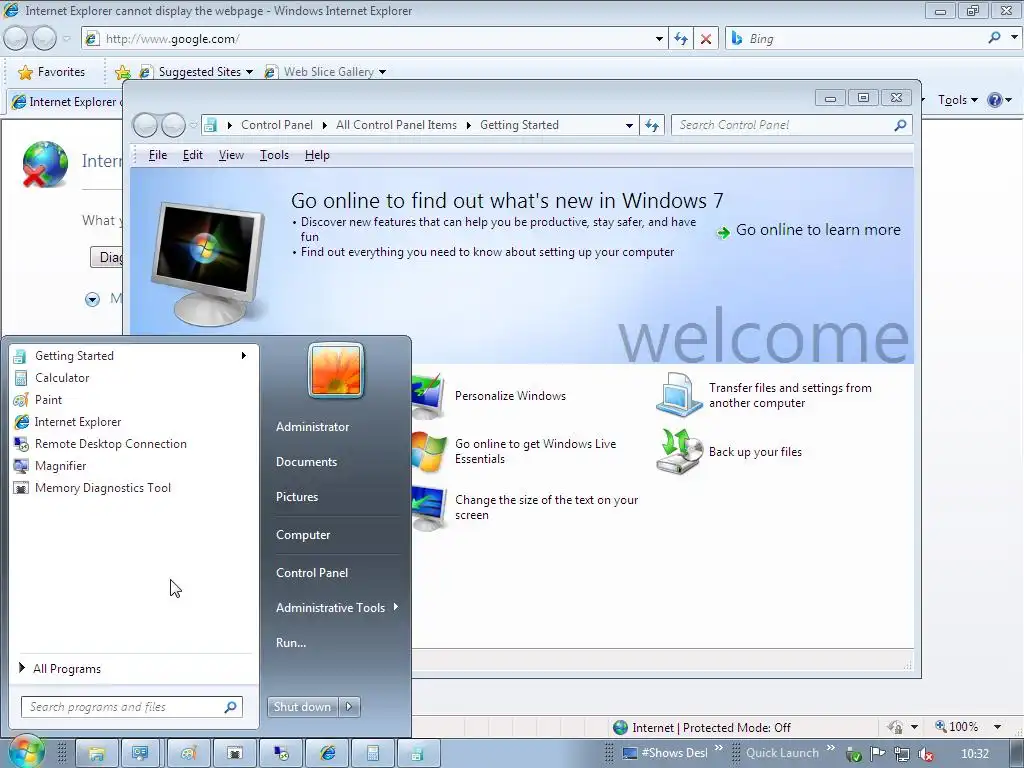The width and height of the screenshot is (1024, 768).
Task: Switch to Internet Explorer on the taskbar
Action: (x=326, y=754)
